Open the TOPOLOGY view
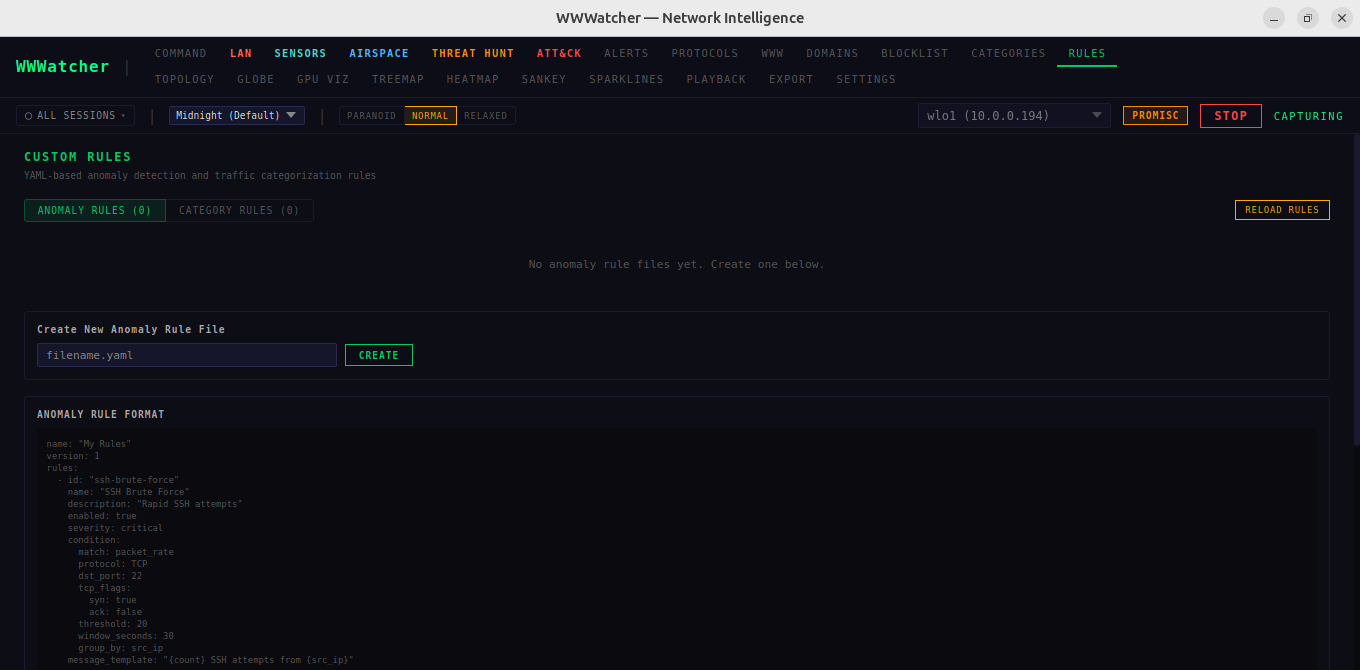 tap(185, 79)
